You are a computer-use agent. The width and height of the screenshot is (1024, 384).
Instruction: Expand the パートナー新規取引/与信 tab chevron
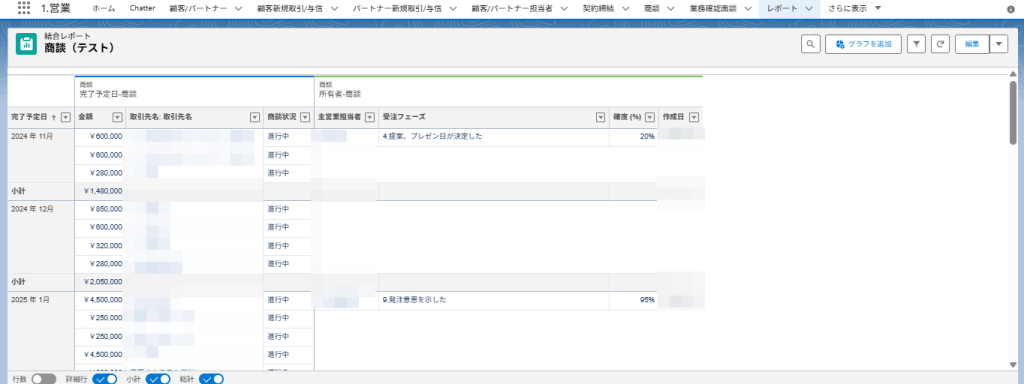pos(454,8)
